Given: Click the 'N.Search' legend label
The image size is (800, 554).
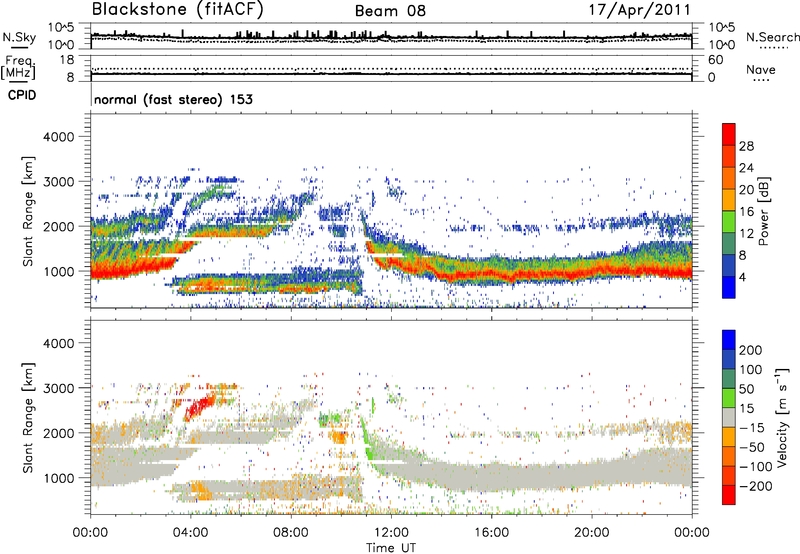Looking at the screenshot, I should 772,37.
